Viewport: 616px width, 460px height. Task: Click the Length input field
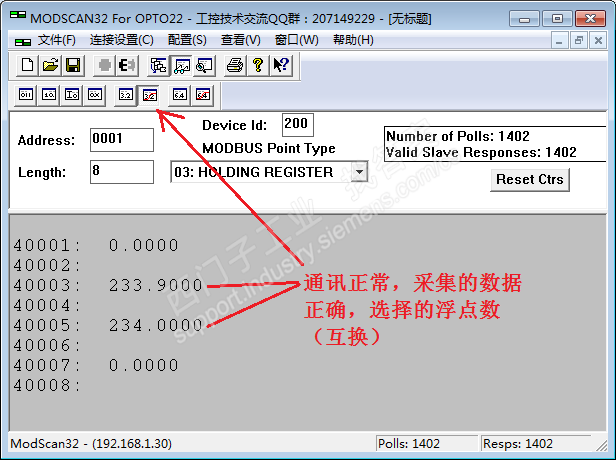[122, 172]
